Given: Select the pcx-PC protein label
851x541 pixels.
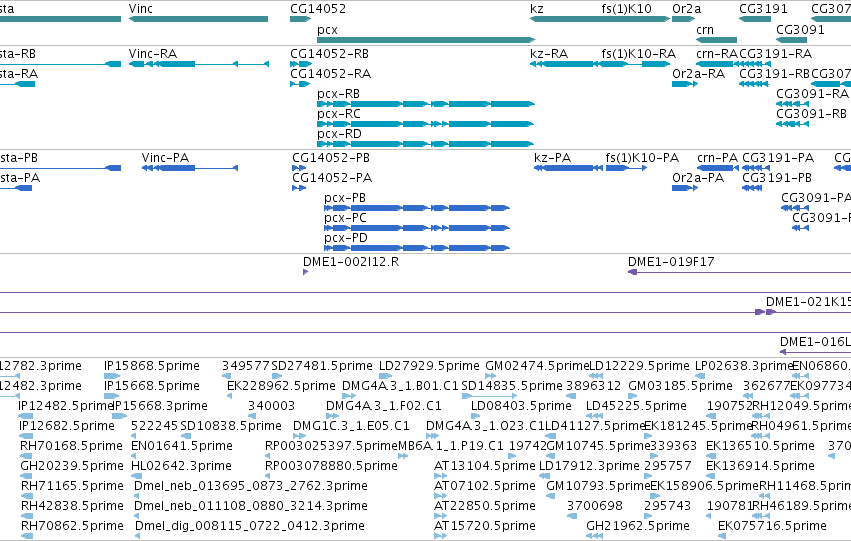Looking at the screenshot, I should [345, 218].
